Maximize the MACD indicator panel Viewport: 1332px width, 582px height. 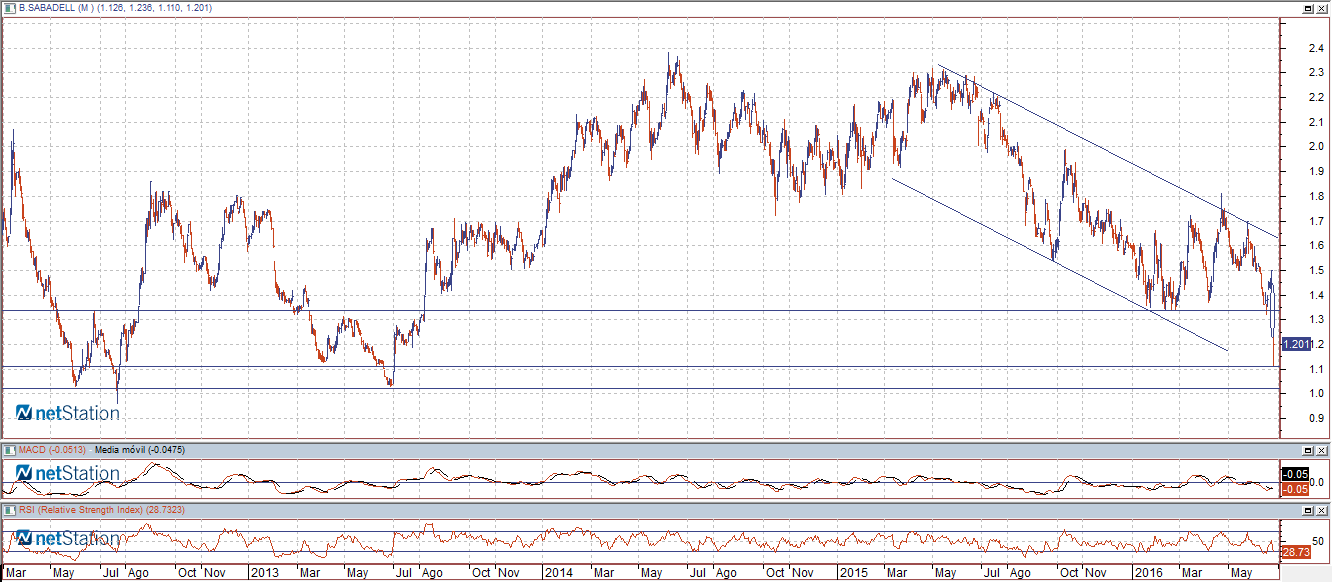(x=1308, y=450)
